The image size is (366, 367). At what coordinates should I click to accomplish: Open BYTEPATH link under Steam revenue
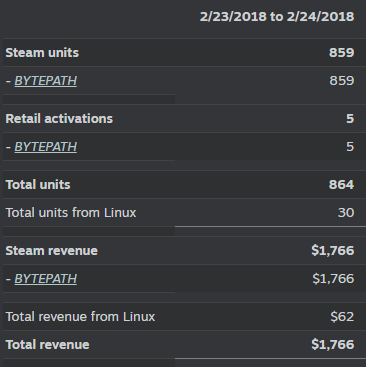coord(46,279)
